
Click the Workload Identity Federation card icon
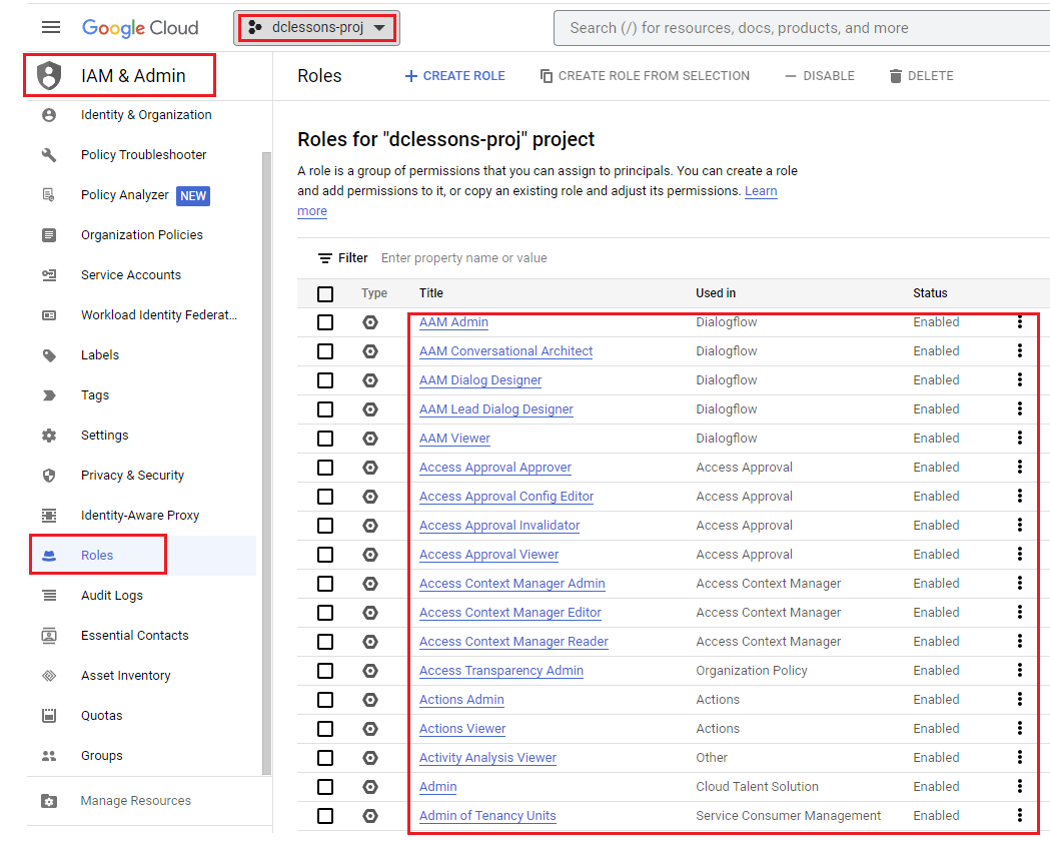coord(49,315)
